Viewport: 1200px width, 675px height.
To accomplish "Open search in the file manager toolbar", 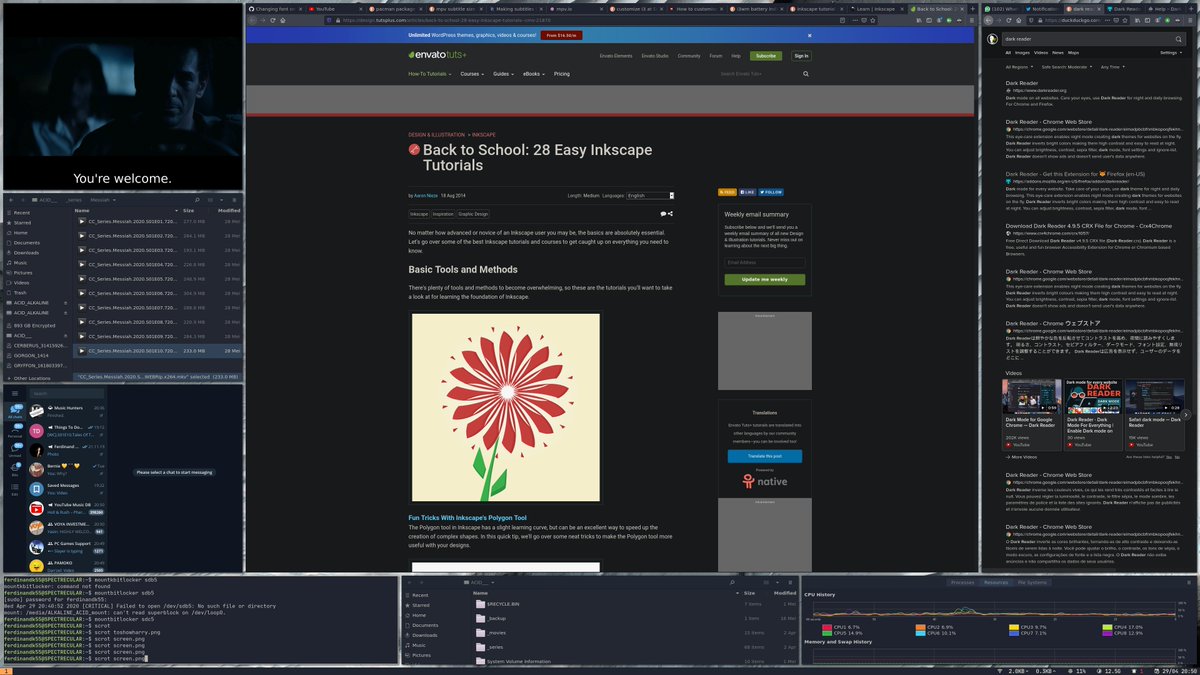I will click(x=198, y=200).
